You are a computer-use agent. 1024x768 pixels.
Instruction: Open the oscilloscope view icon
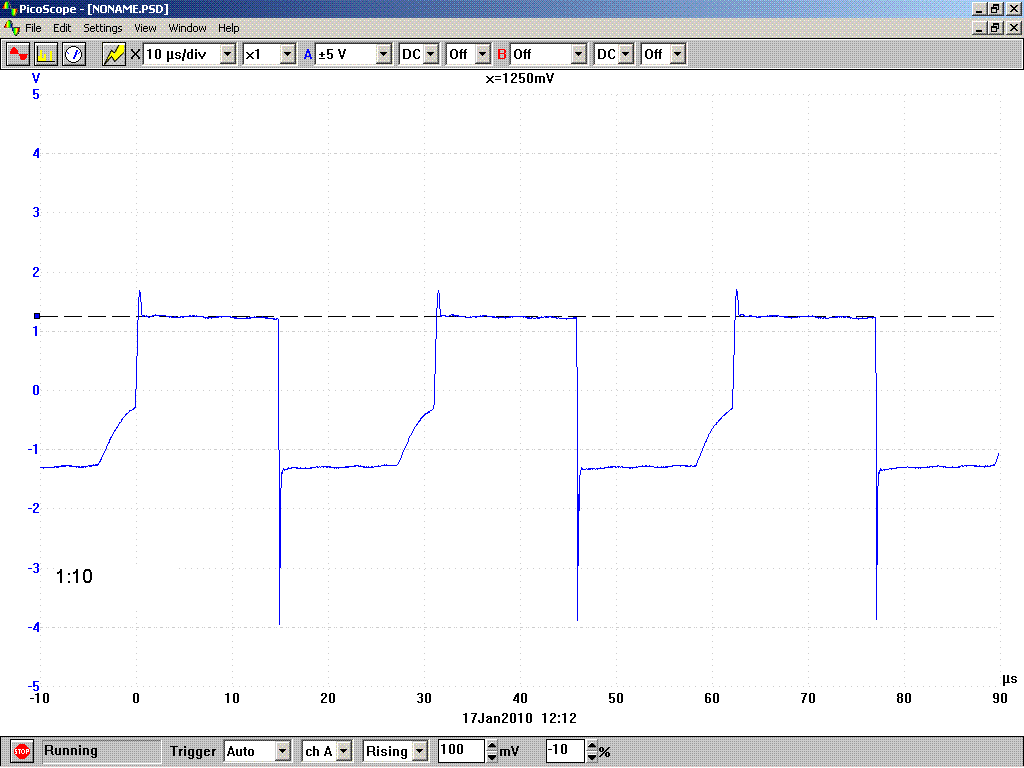pos(18,54)
